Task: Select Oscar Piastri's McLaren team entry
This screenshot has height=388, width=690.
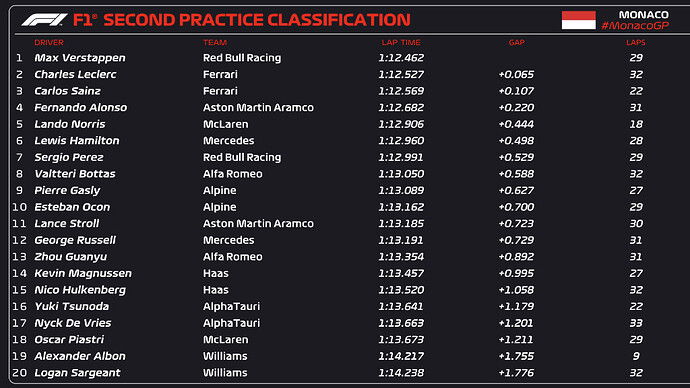Action: [x=226, y=340]
